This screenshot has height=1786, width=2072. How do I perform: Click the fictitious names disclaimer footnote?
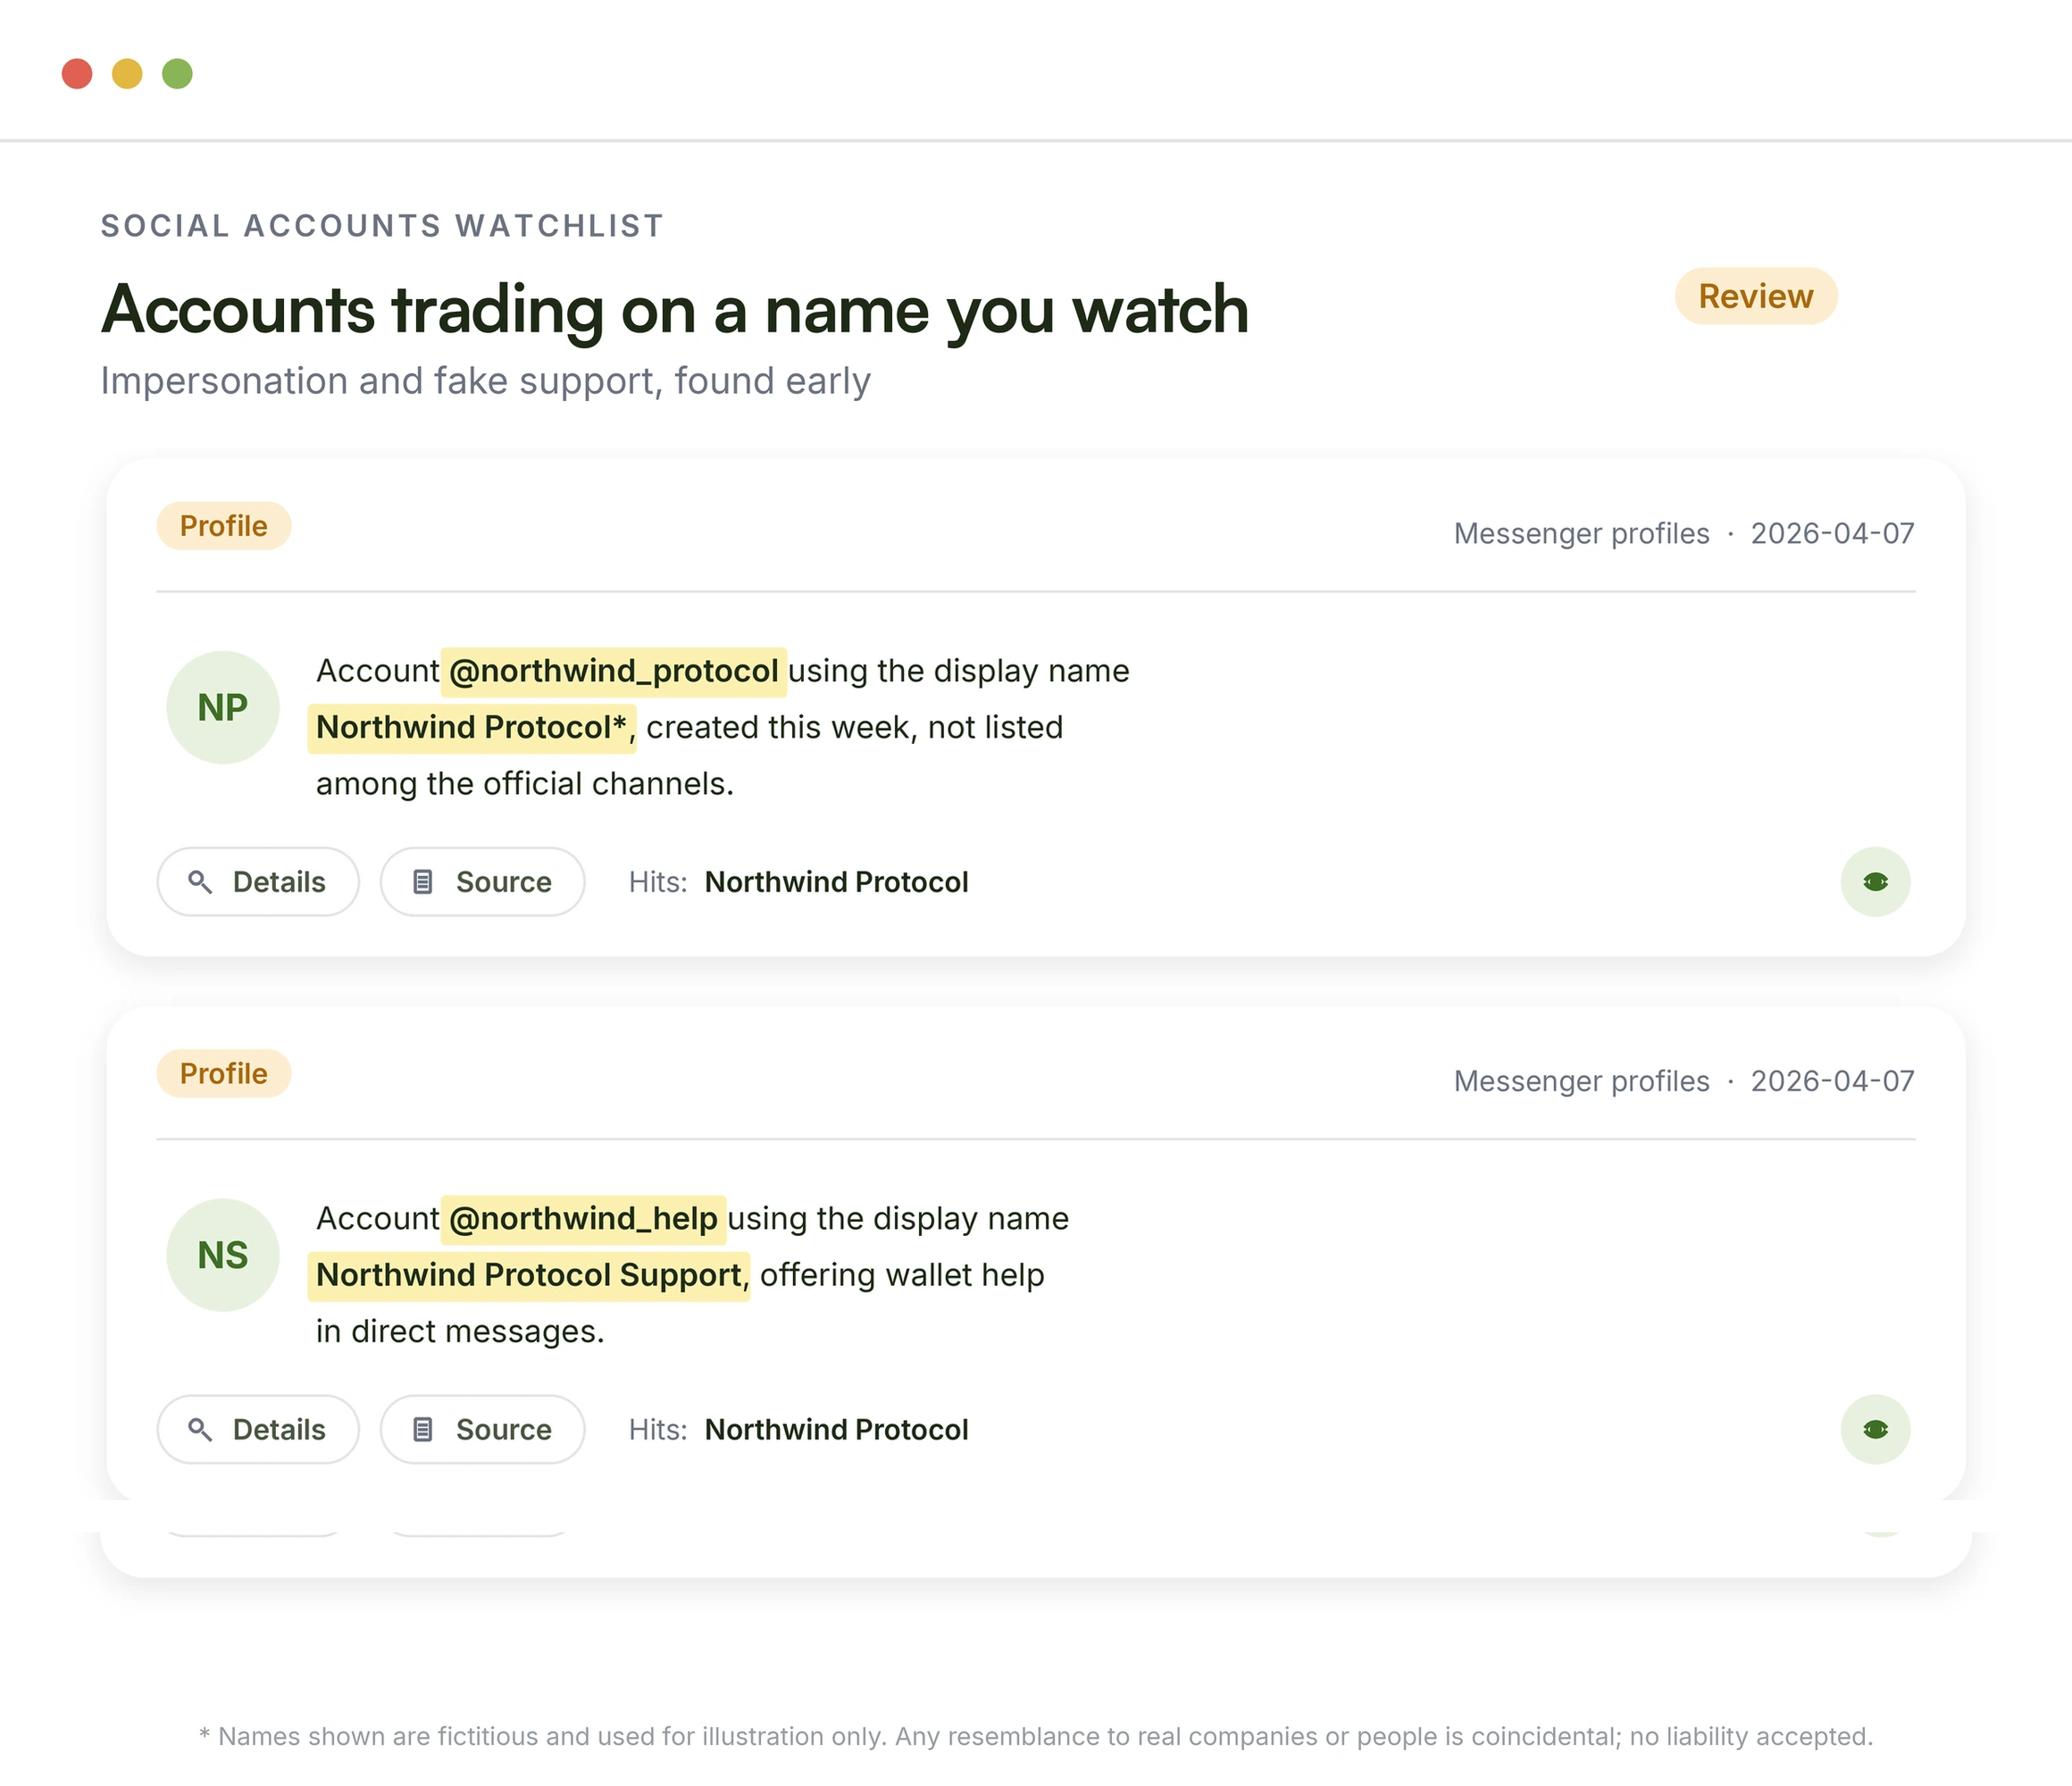click(x=1036, y=1737)
